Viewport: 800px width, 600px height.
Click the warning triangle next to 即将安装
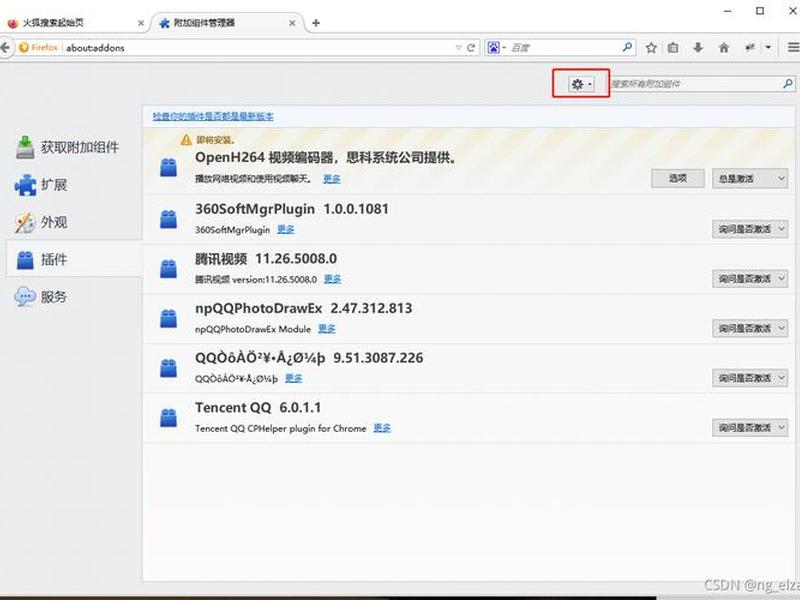(186, 140)
